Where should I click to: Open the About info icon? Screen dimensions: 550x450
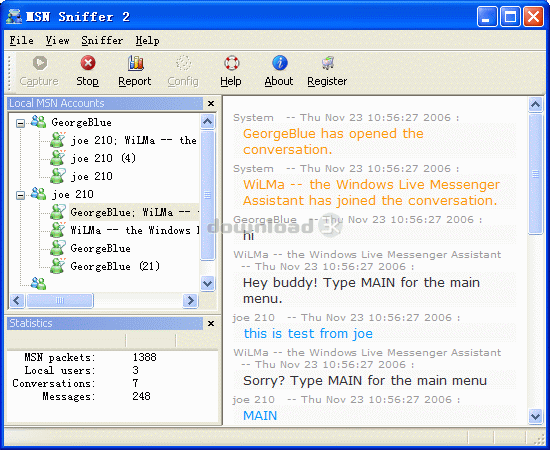coord(280,63)
